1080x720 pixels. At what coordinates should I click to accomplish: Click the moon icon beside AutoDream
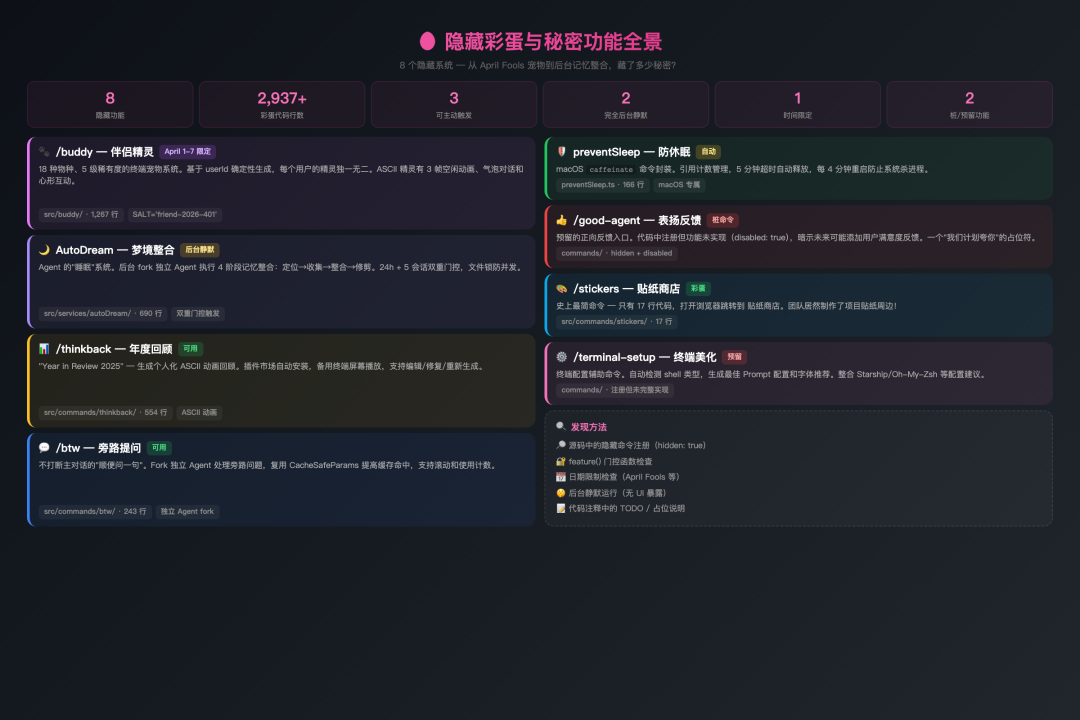tap(44, 250)
